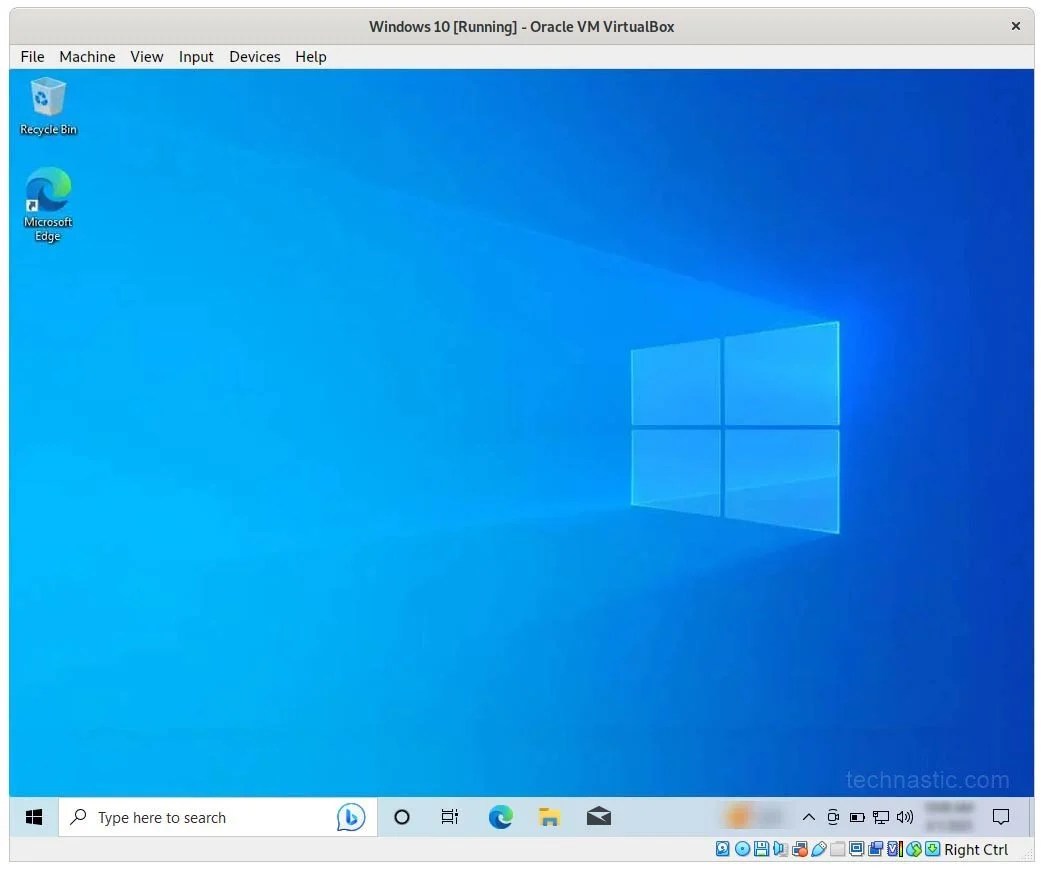Screen dimensions: 1044x871
Task: Open the hard disk activity status icon
Action: pos(721,849)
